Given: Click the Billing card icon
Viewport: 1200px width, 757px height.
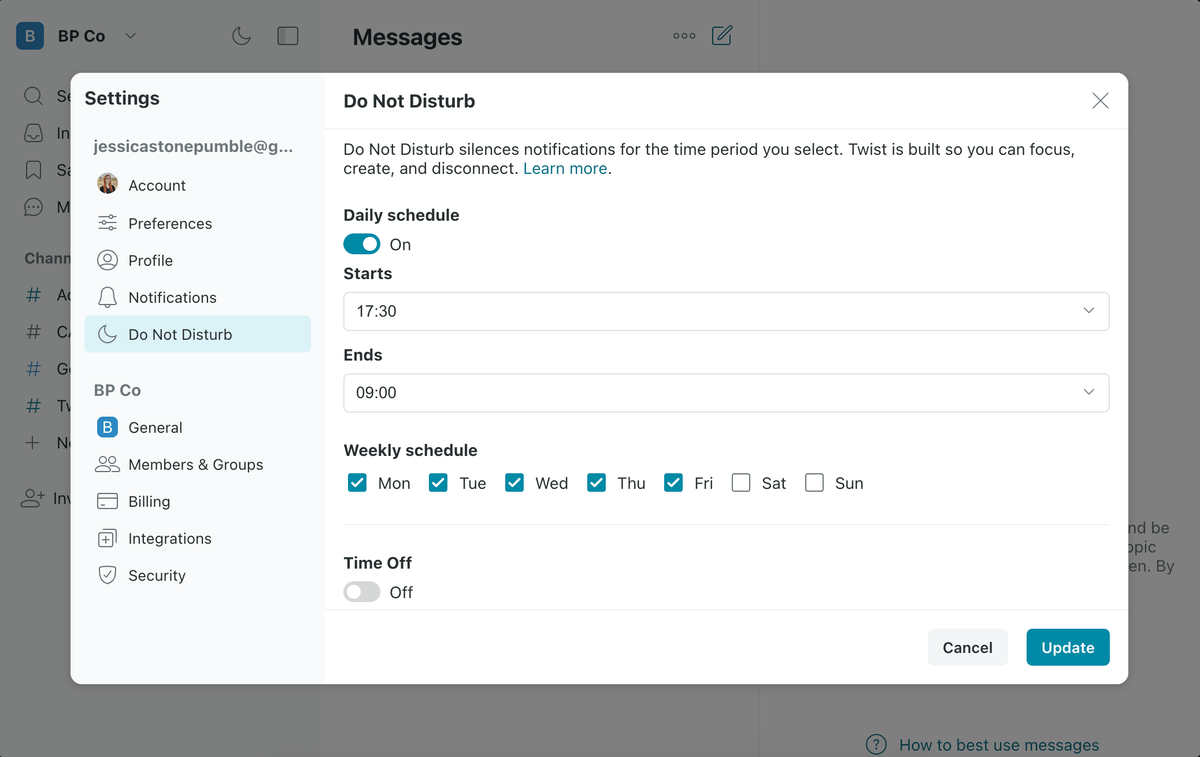Looking at the screenshot, I should coord(107,501).
